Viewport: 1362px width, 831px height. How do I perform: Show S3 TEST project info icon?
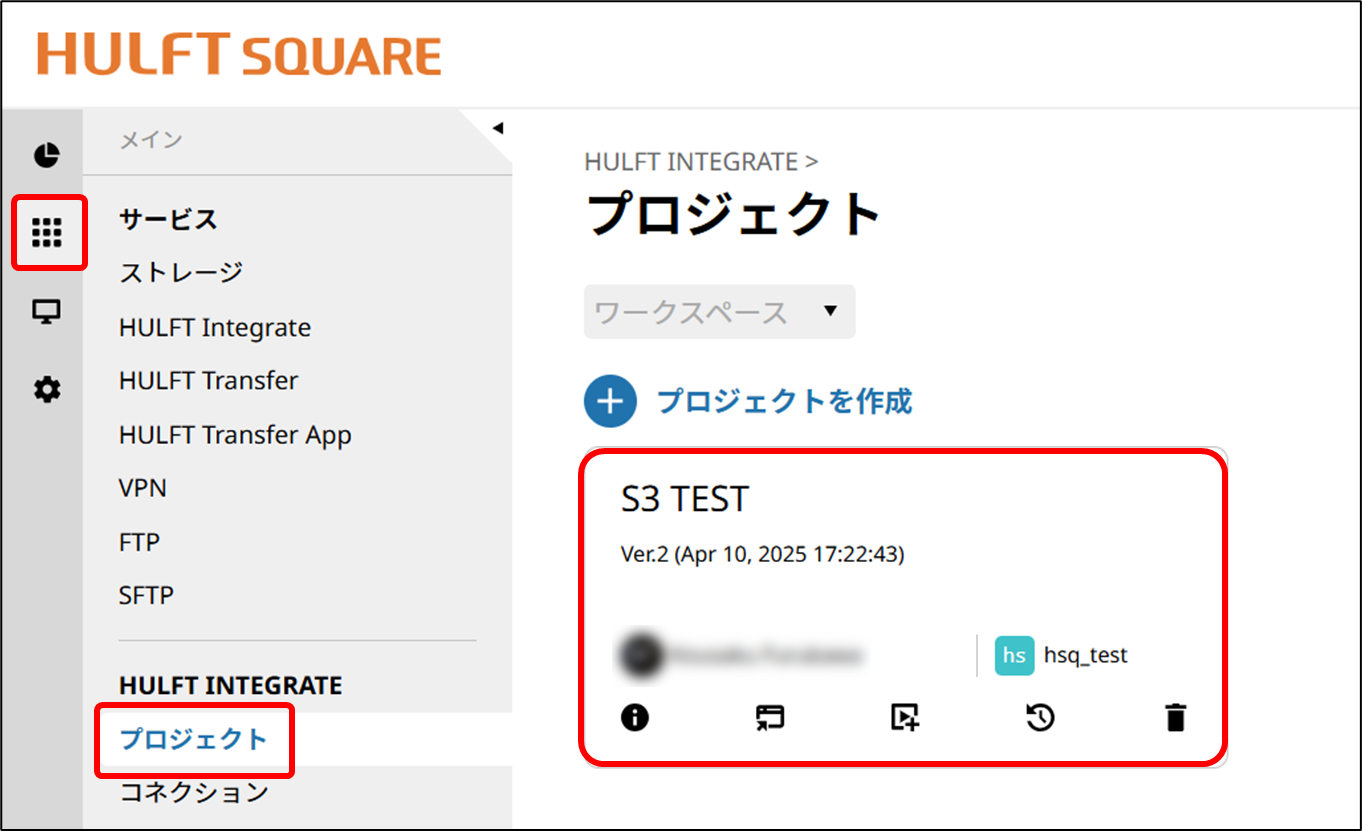pyautogui.click(x=635, y=717)
